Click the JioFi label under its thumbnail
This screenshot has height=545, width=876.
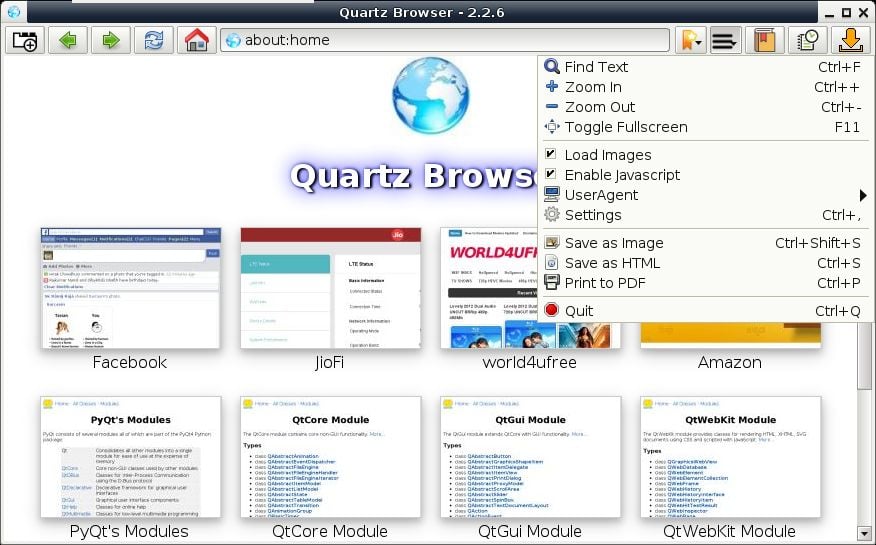pyautogui.click(x=330, y=362)
